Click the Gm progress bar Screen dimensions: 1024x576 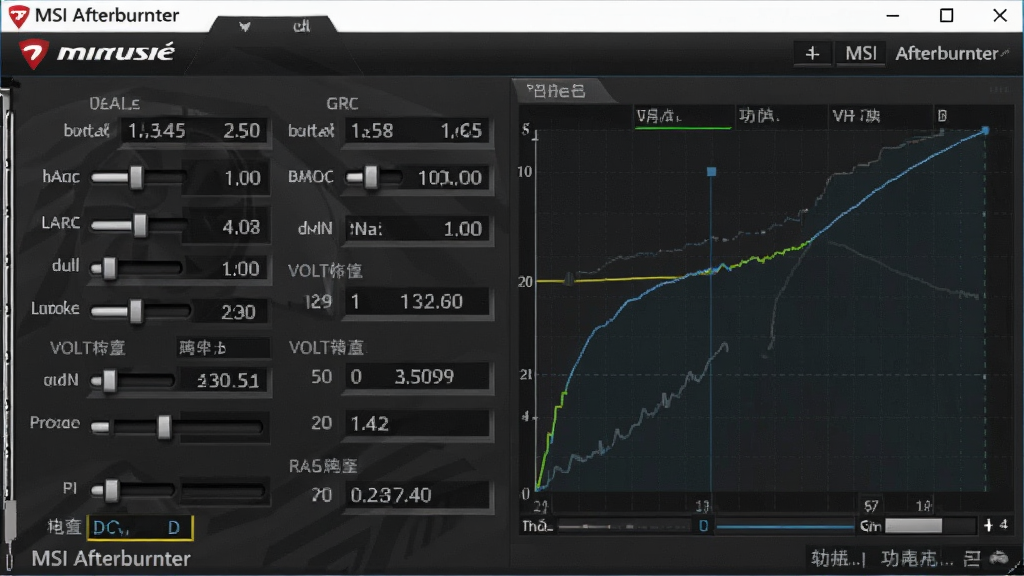930,526
